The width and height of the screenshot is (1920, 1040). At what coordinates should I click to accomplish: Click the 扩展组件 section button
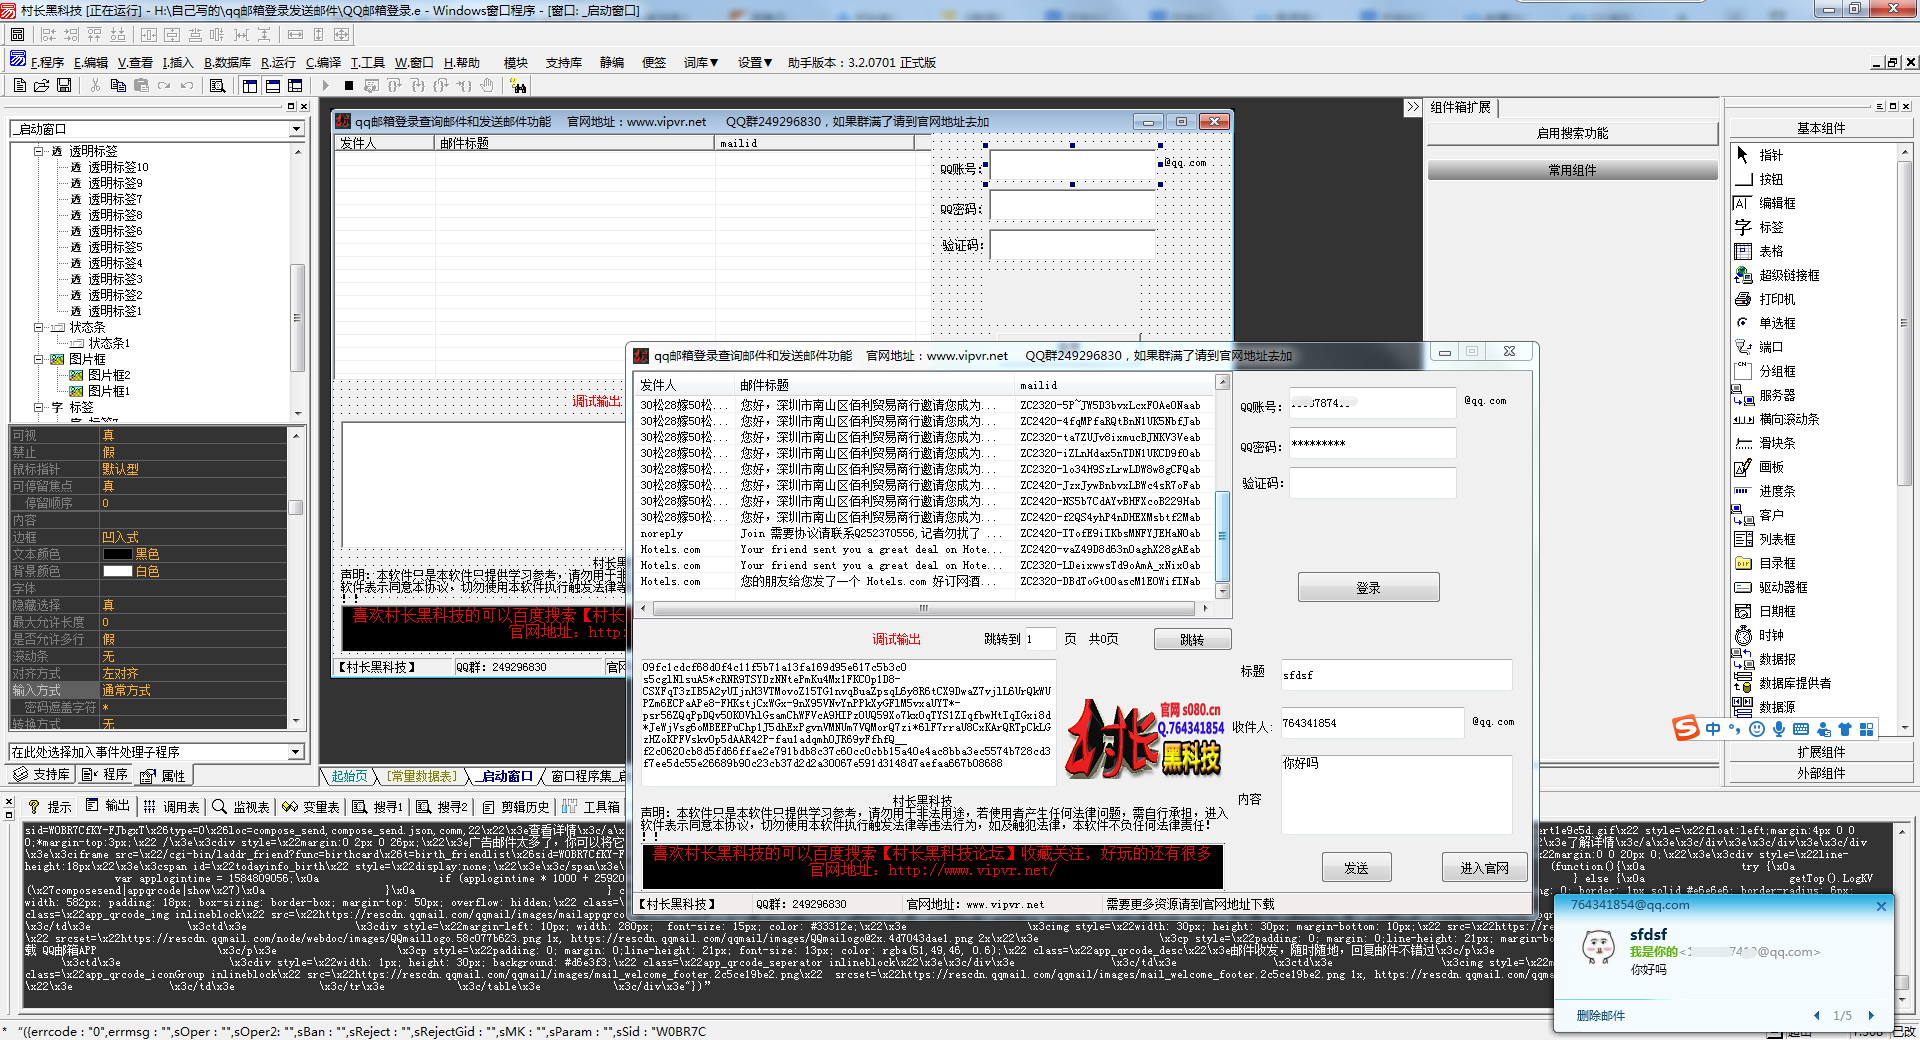click(x=1821, y=752)
